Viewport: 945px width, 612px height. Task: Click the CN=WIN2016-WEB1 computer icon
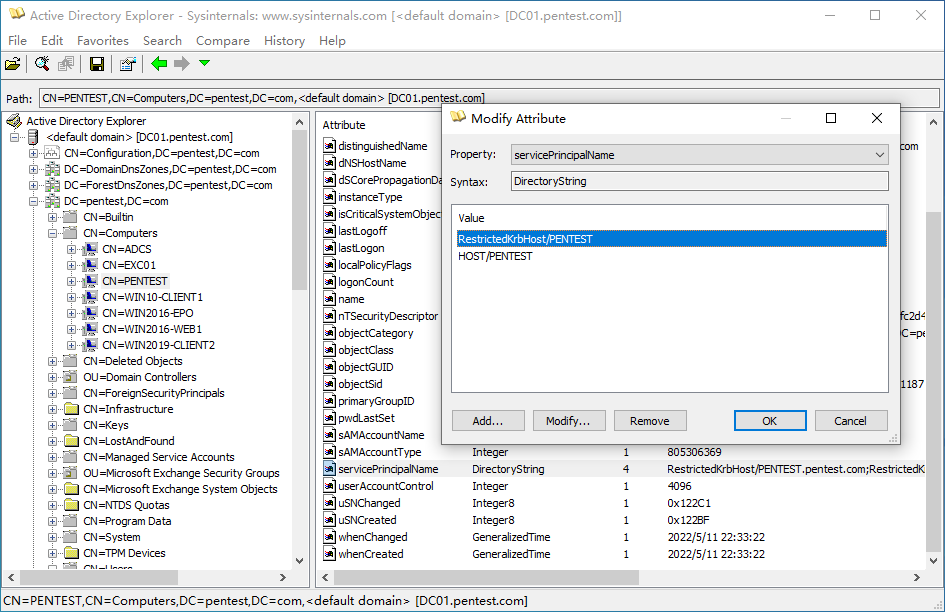[90, 329]
